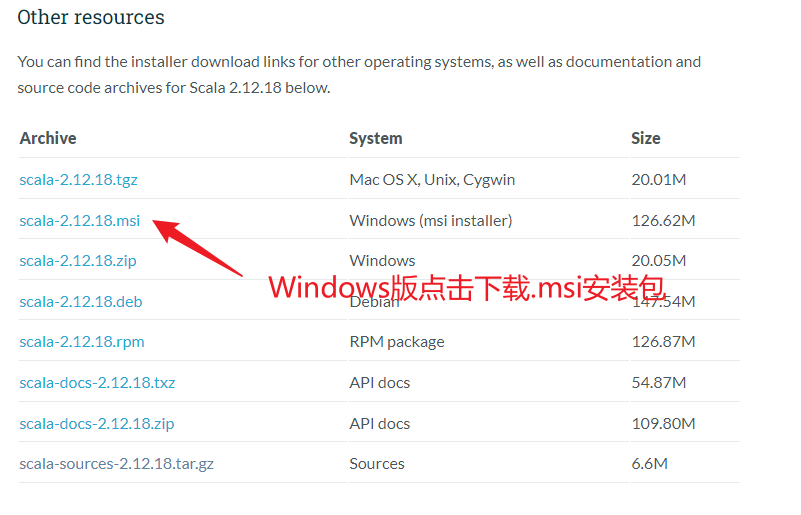Image resolution: width=801 pixels, height=515 pixels.
Task: Download the scala-2.12.18.tgz archive
Action: 78,180
